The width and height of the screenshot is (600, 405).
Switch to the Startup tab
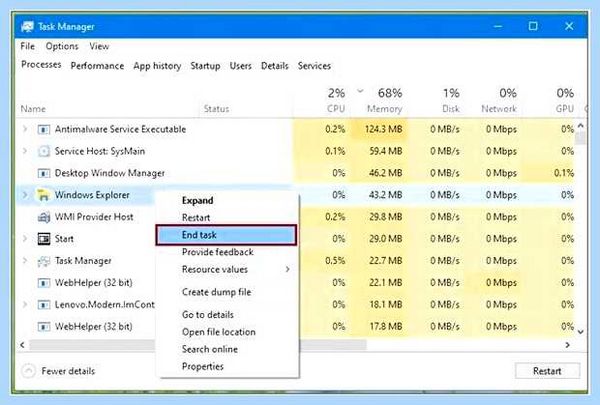pos(205,66)
